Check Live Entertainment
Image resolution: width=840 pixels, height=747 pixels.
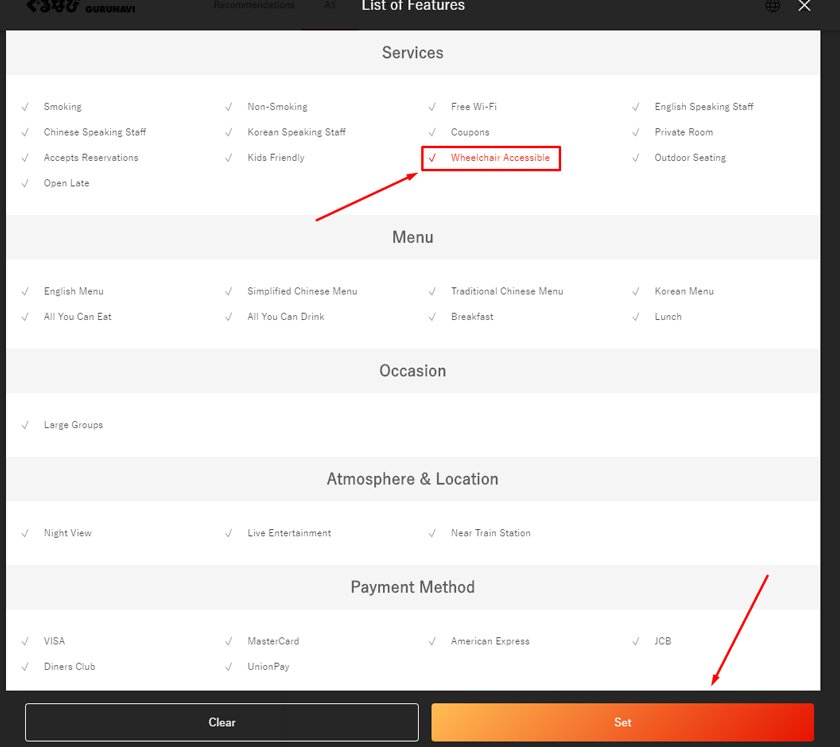[x=278, y=533]
